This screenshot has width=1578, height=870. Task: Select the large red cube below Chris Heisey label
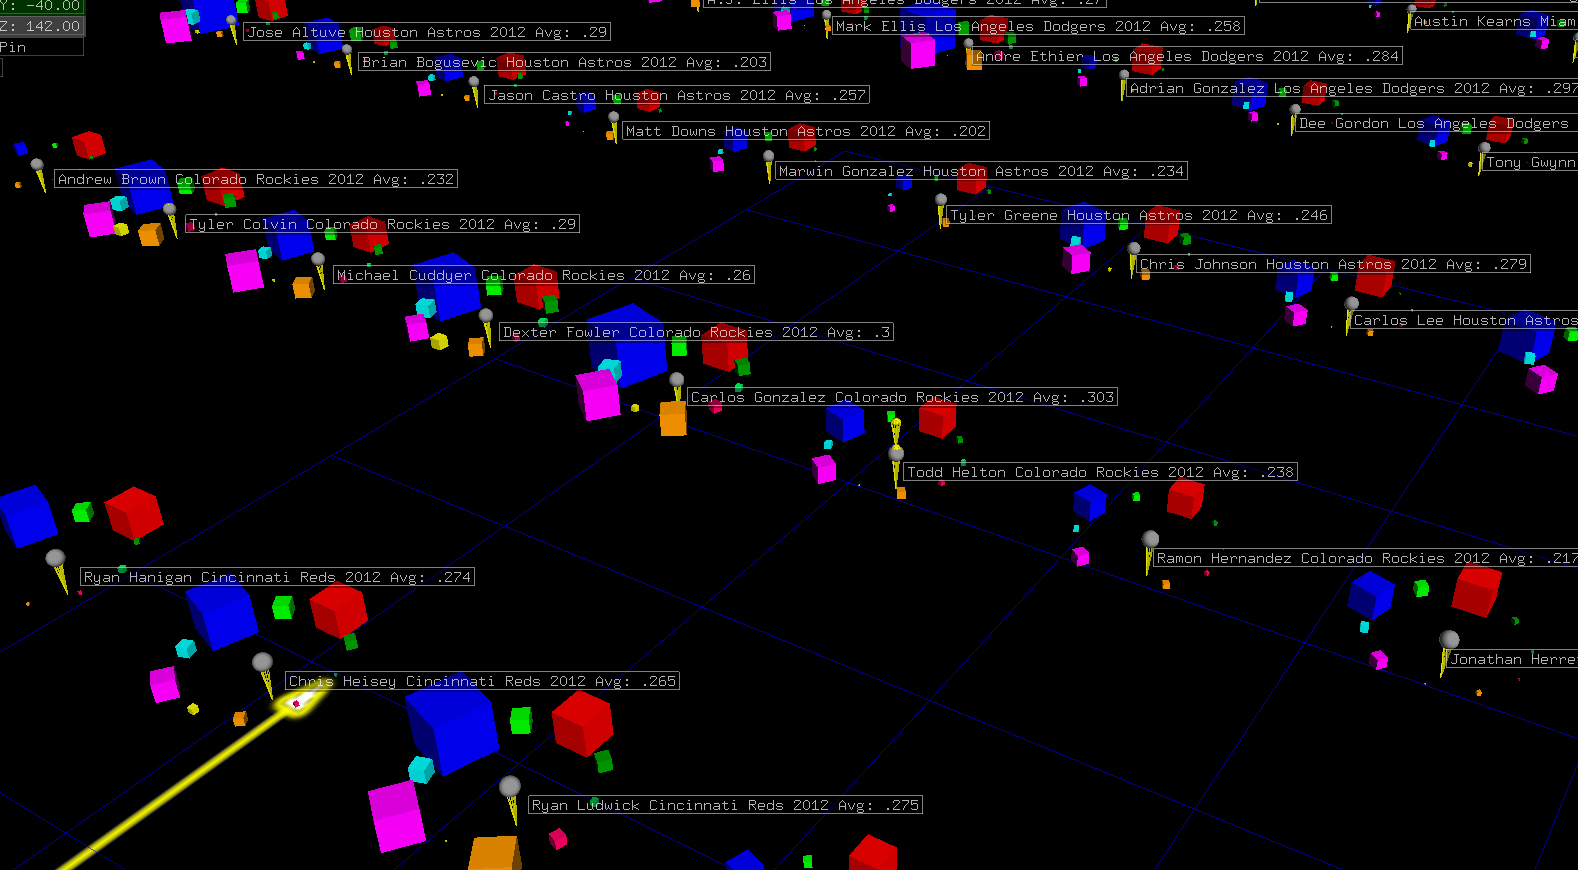582,720
